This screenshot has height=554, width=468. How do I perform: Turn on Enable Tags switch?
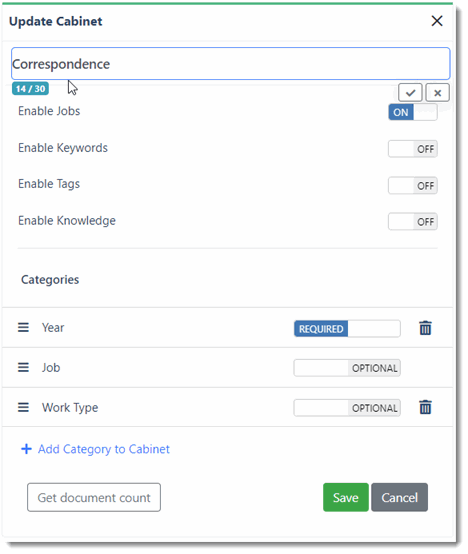413,185
